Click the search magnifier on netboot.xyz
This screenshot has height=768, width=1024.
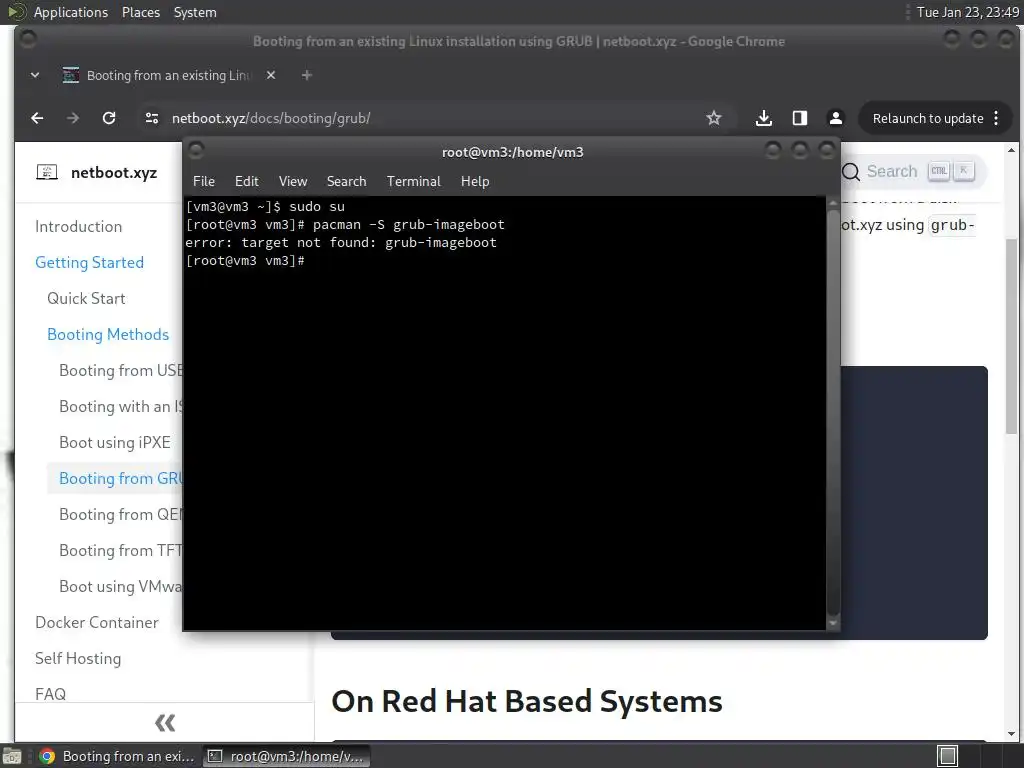coord(851,172)
